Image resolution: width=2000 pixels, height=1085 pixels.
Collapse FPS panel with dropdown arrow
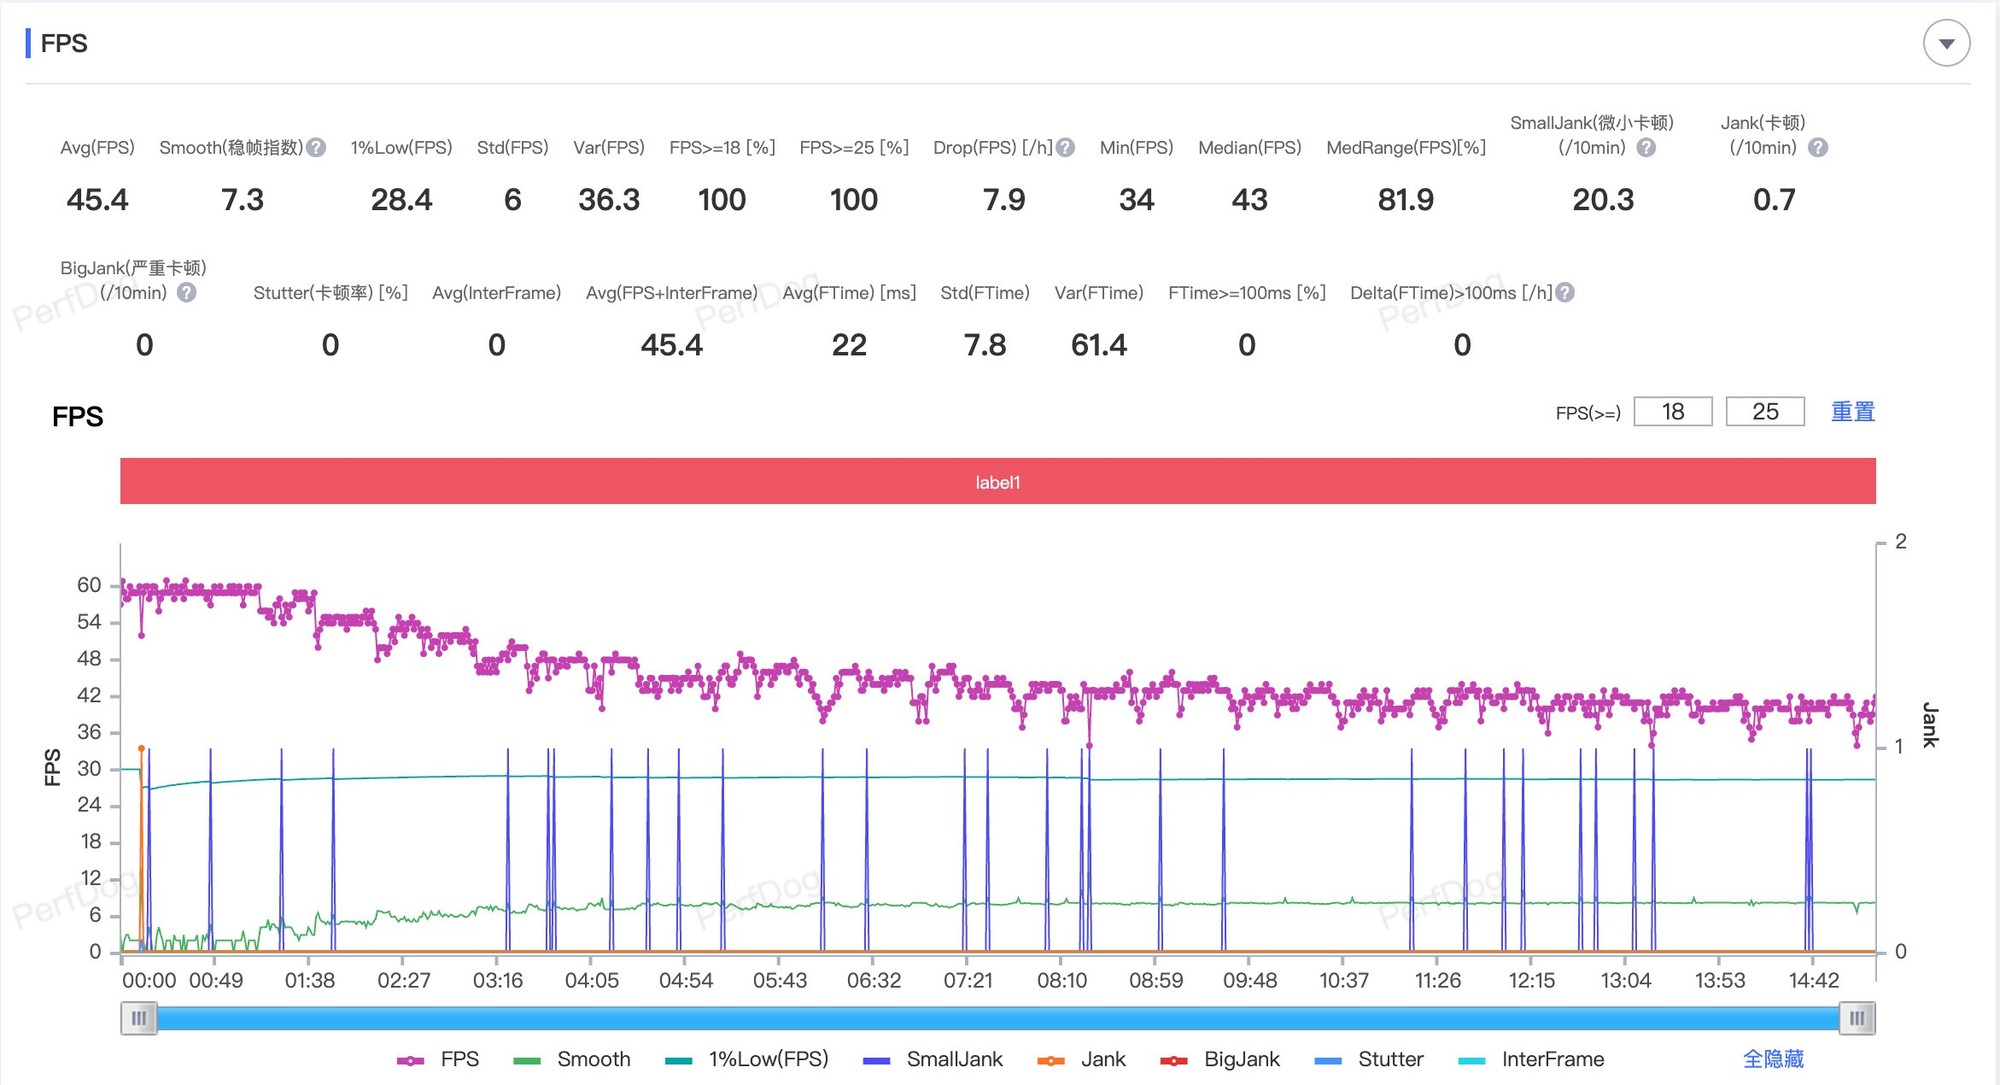pyautogui.click(x=1946, y=44)
